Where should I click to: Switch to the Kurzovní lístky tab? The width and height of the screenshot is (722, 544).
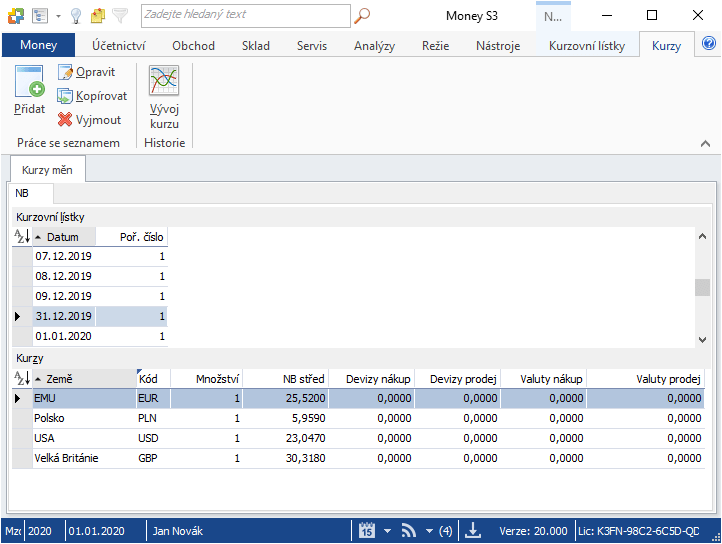[x=586, y=46]
